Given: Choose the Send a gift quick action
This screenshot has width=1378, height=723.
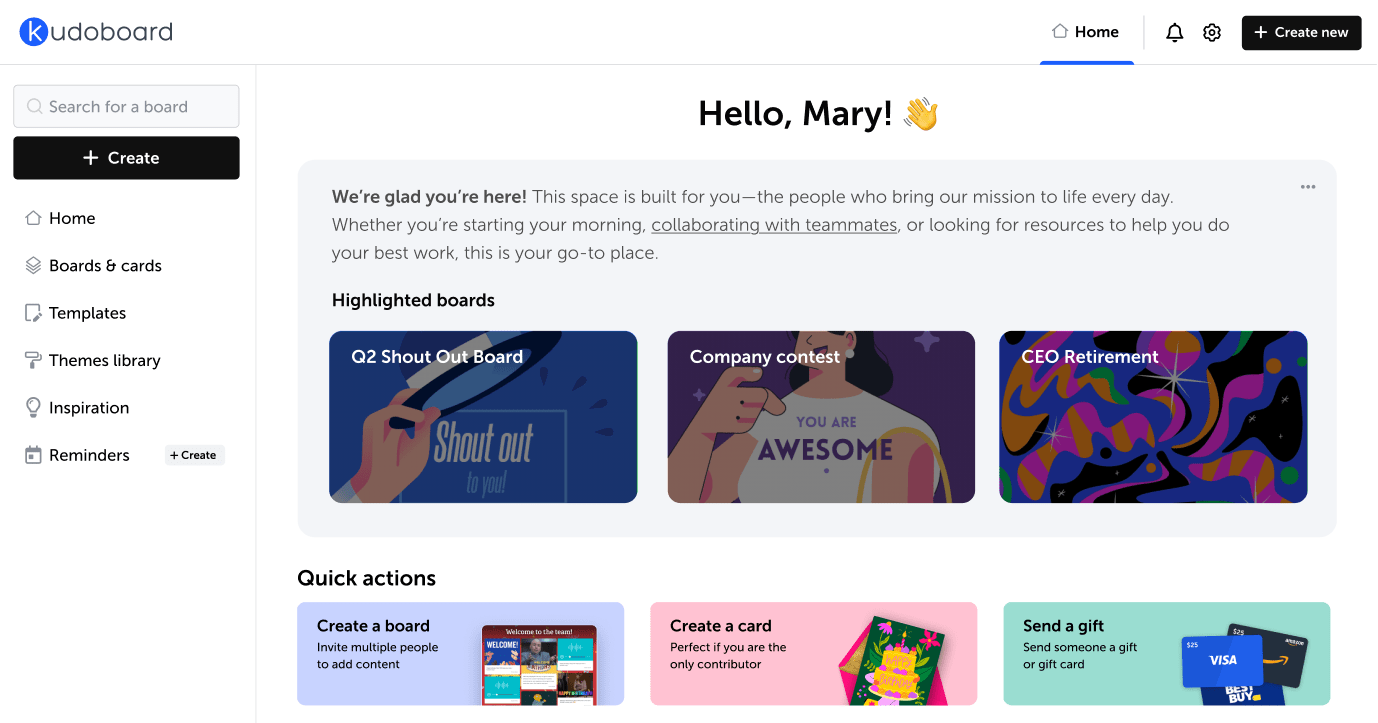Looking at the screenshot, I should [x=1167, y=654].
